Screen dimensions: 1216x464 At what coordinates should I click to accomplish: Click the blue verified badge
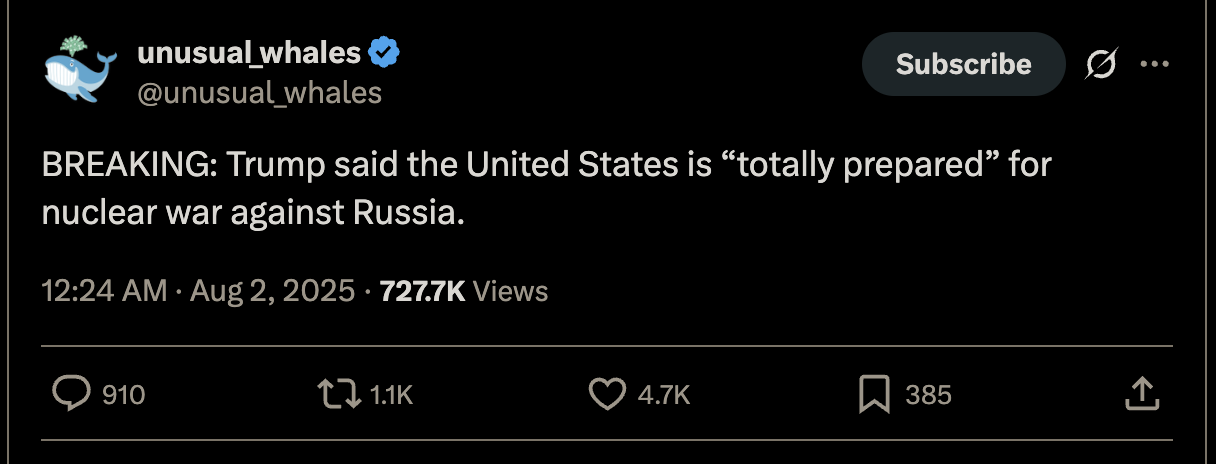(x=385, y=52)
